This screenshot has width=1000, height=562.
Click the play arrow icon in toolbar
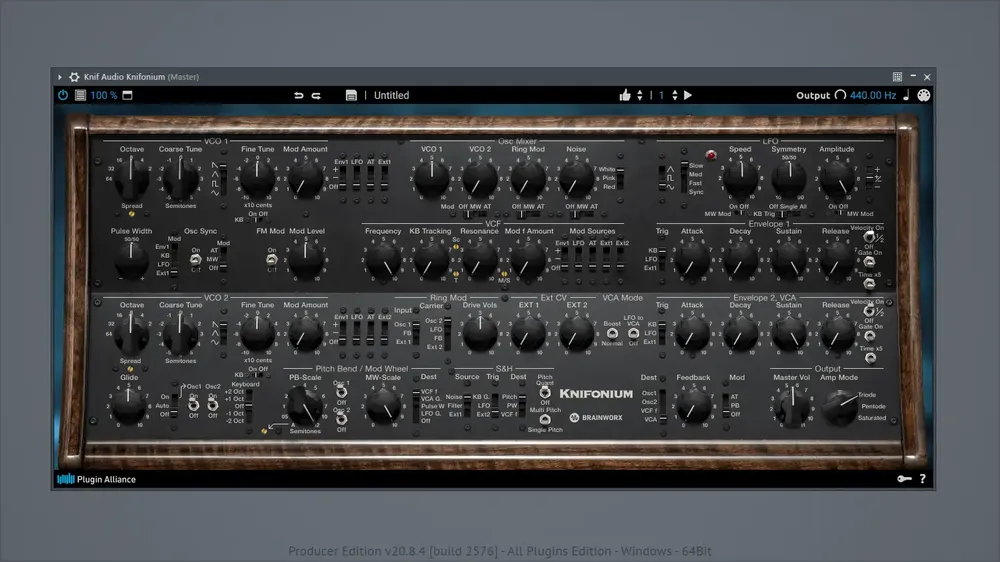[688, 95]
